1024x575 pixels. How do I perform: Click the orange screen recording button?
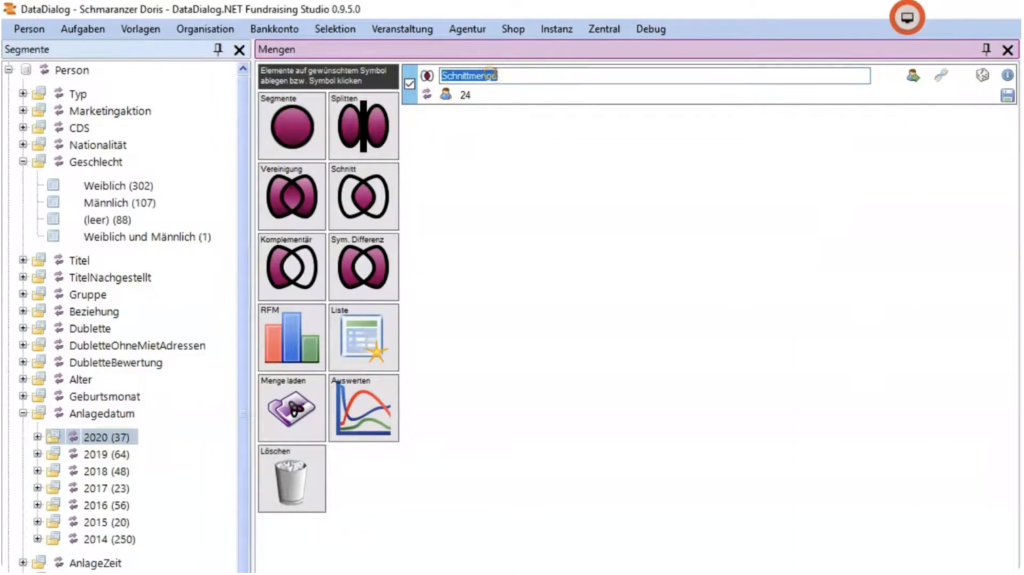906,18
